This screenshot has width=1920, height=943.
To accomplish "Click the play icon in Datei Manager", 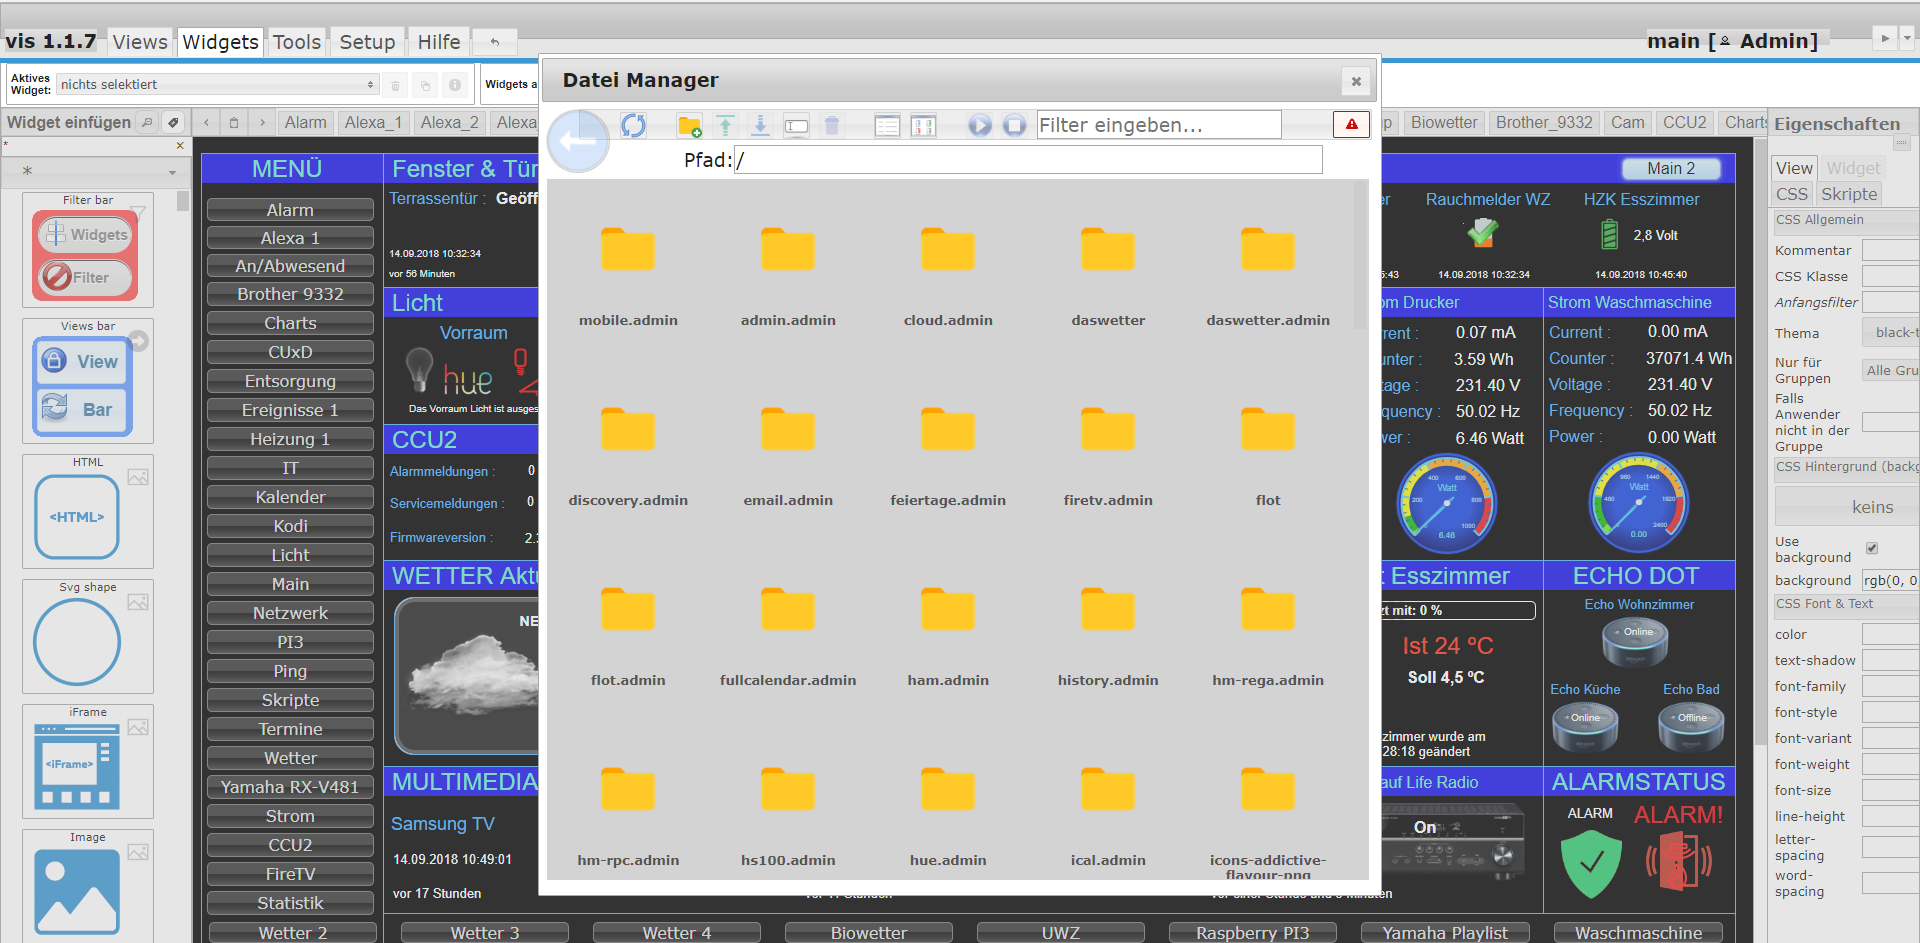I will click(980, 125).
